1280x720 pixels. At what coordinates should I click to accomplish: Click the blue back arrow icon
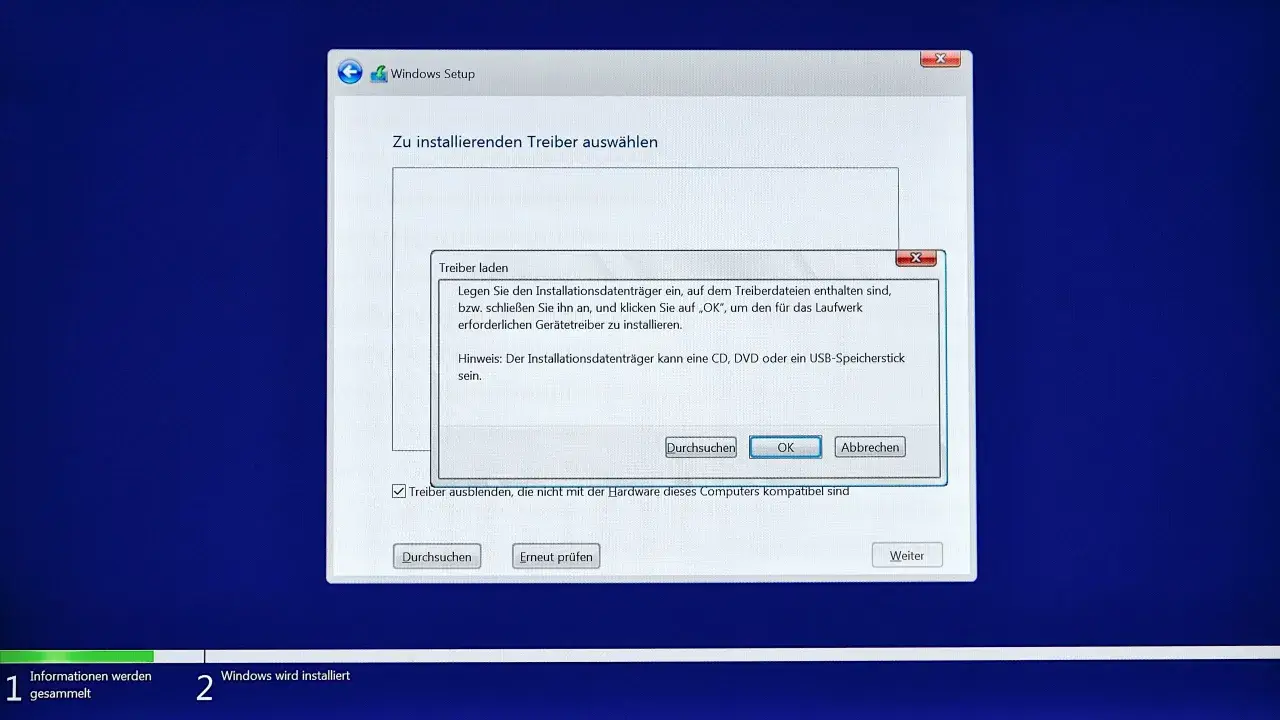click(349, 72)
